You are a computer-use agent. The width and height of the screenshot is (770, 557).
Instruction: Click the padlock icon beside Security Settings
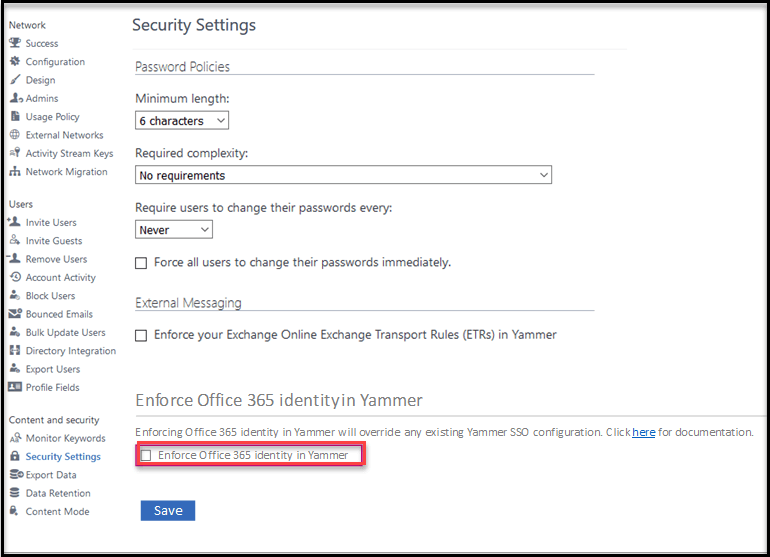coord(15,456)
